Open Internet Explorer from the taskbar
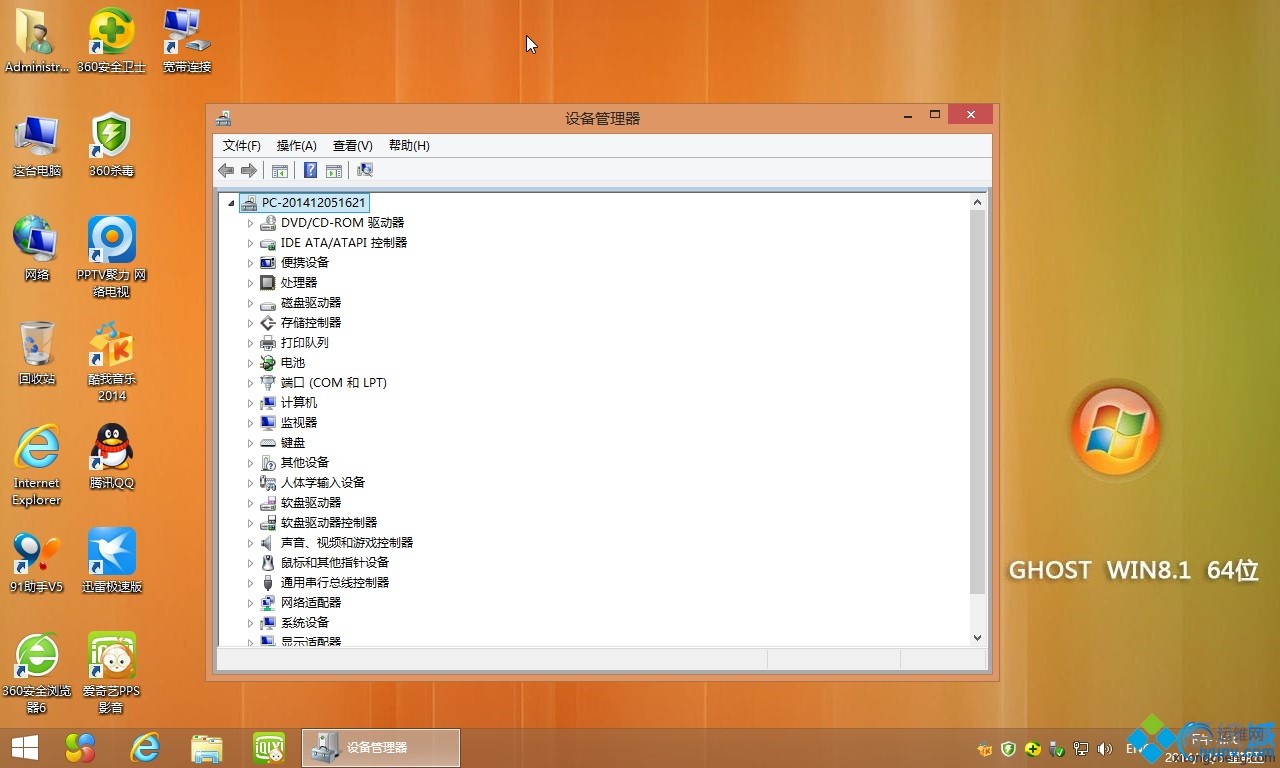The width and height of the screenshot is (1280, 768). point(145,748)
